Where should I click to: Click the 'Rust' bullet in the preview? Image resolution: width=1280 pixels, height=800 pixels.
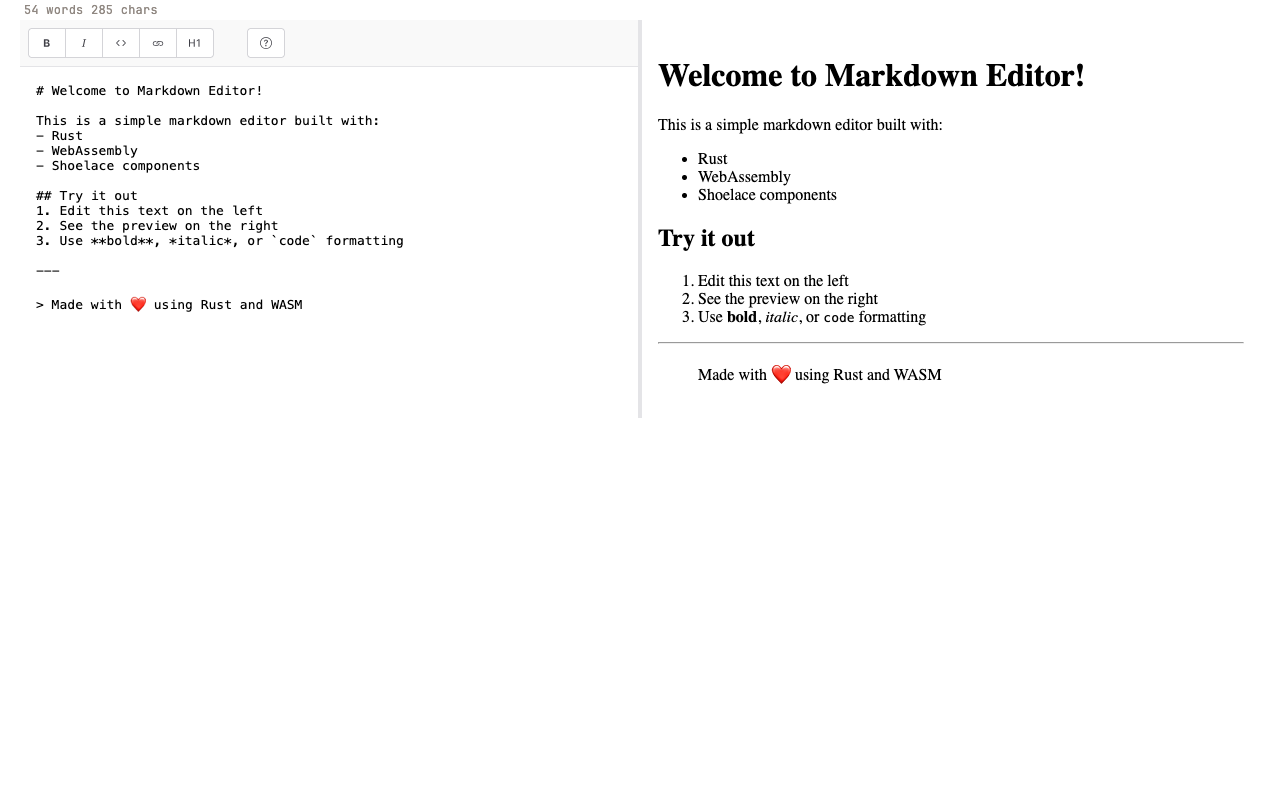click(x=713, y=159)
